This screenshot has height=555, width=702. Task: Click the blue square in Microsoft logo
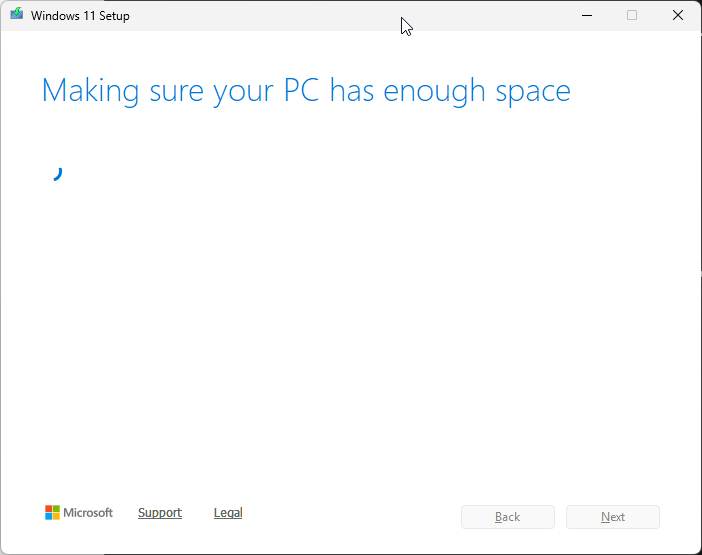click(48, 517)
